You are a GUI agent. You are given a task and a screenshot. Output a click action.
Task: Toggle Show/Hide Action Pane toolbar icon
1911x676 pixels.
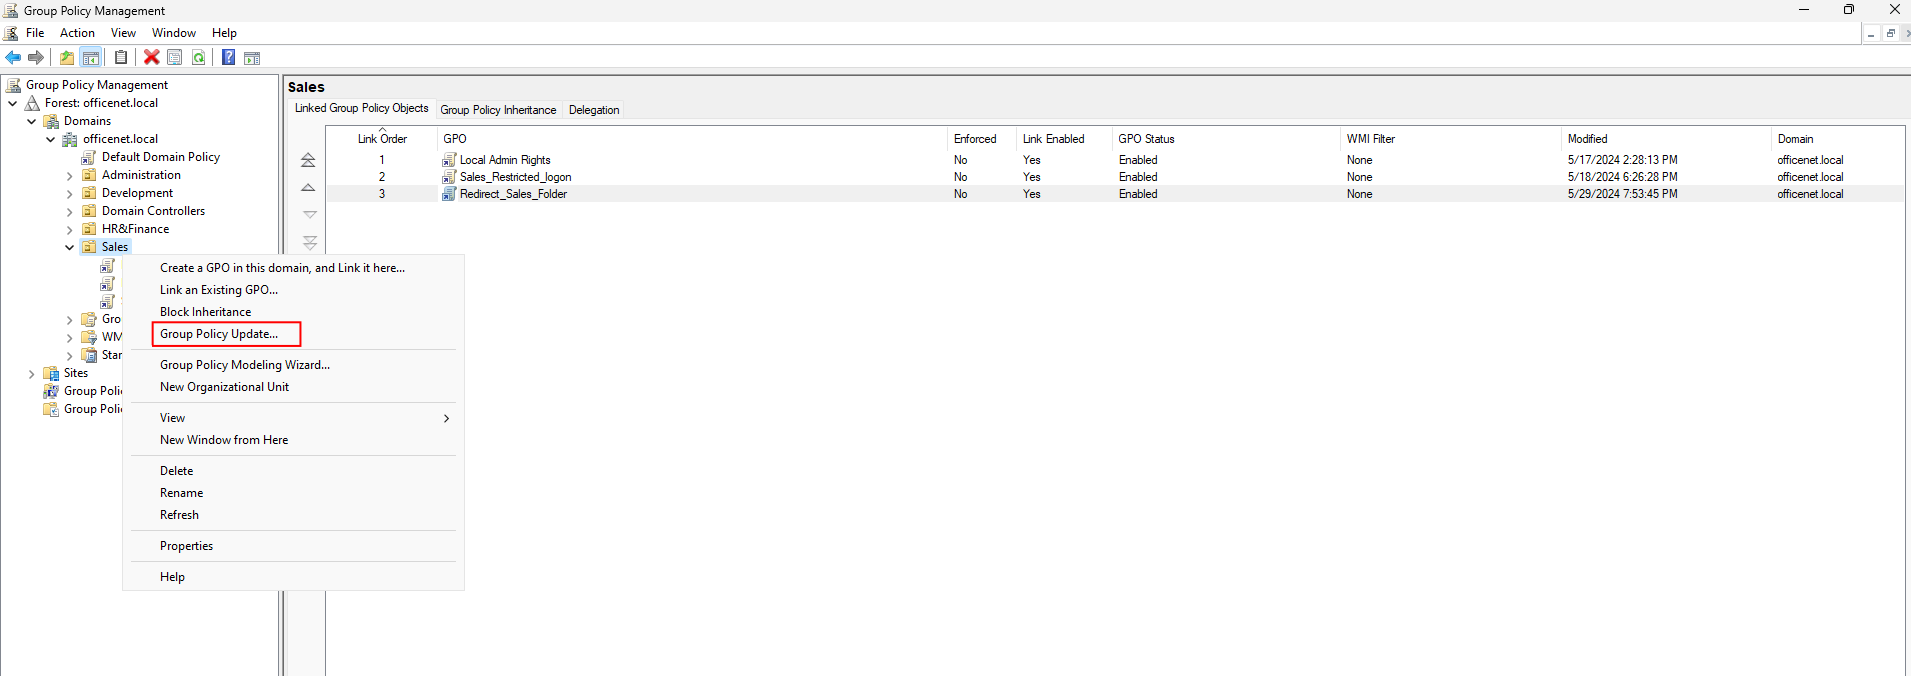pos(252,57)
